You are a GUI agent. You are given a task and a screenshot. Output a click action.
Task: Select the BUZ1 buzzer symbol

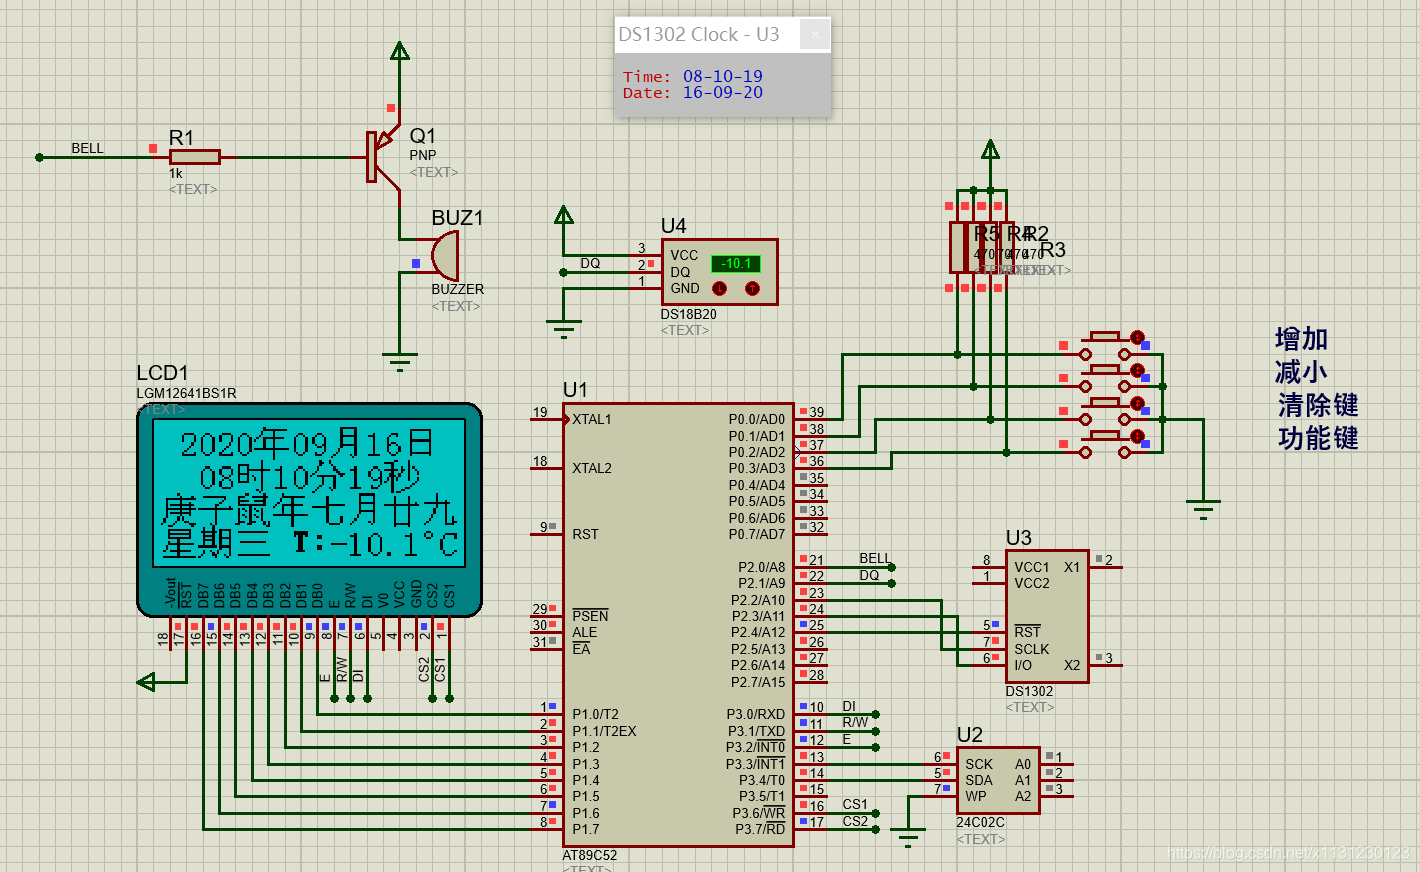coord(444,256)
